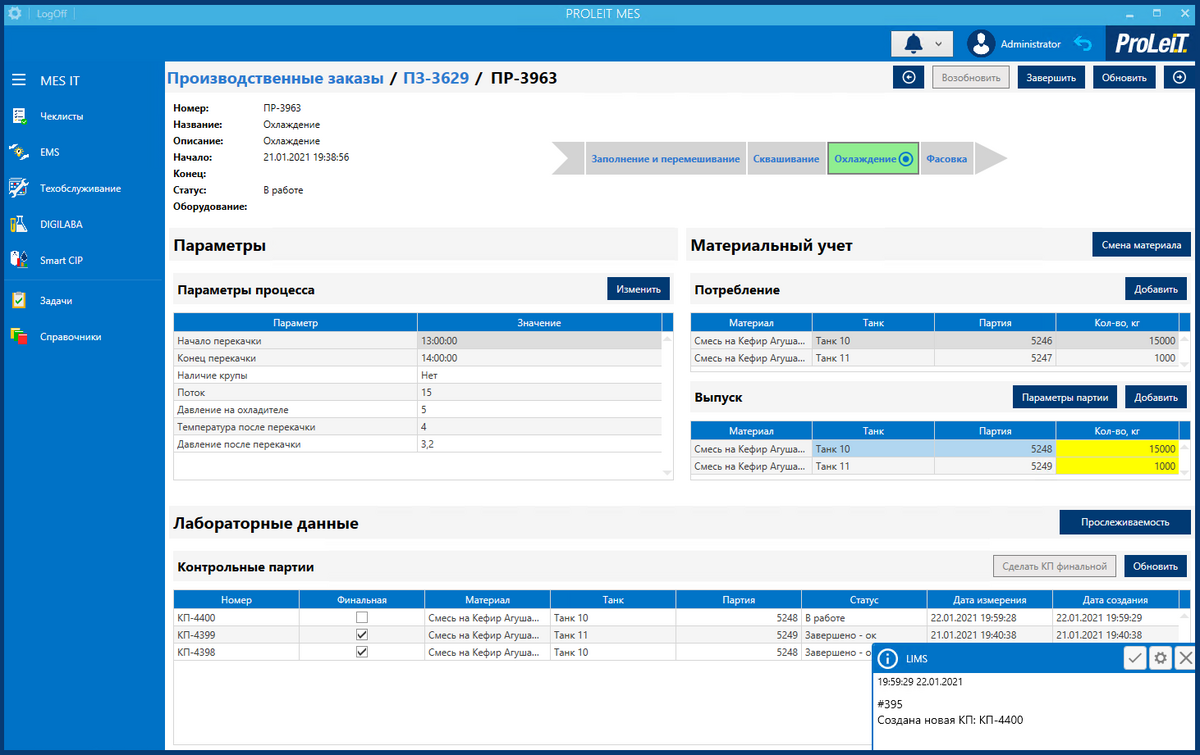Select the Фасовка stage

point(947,159)
